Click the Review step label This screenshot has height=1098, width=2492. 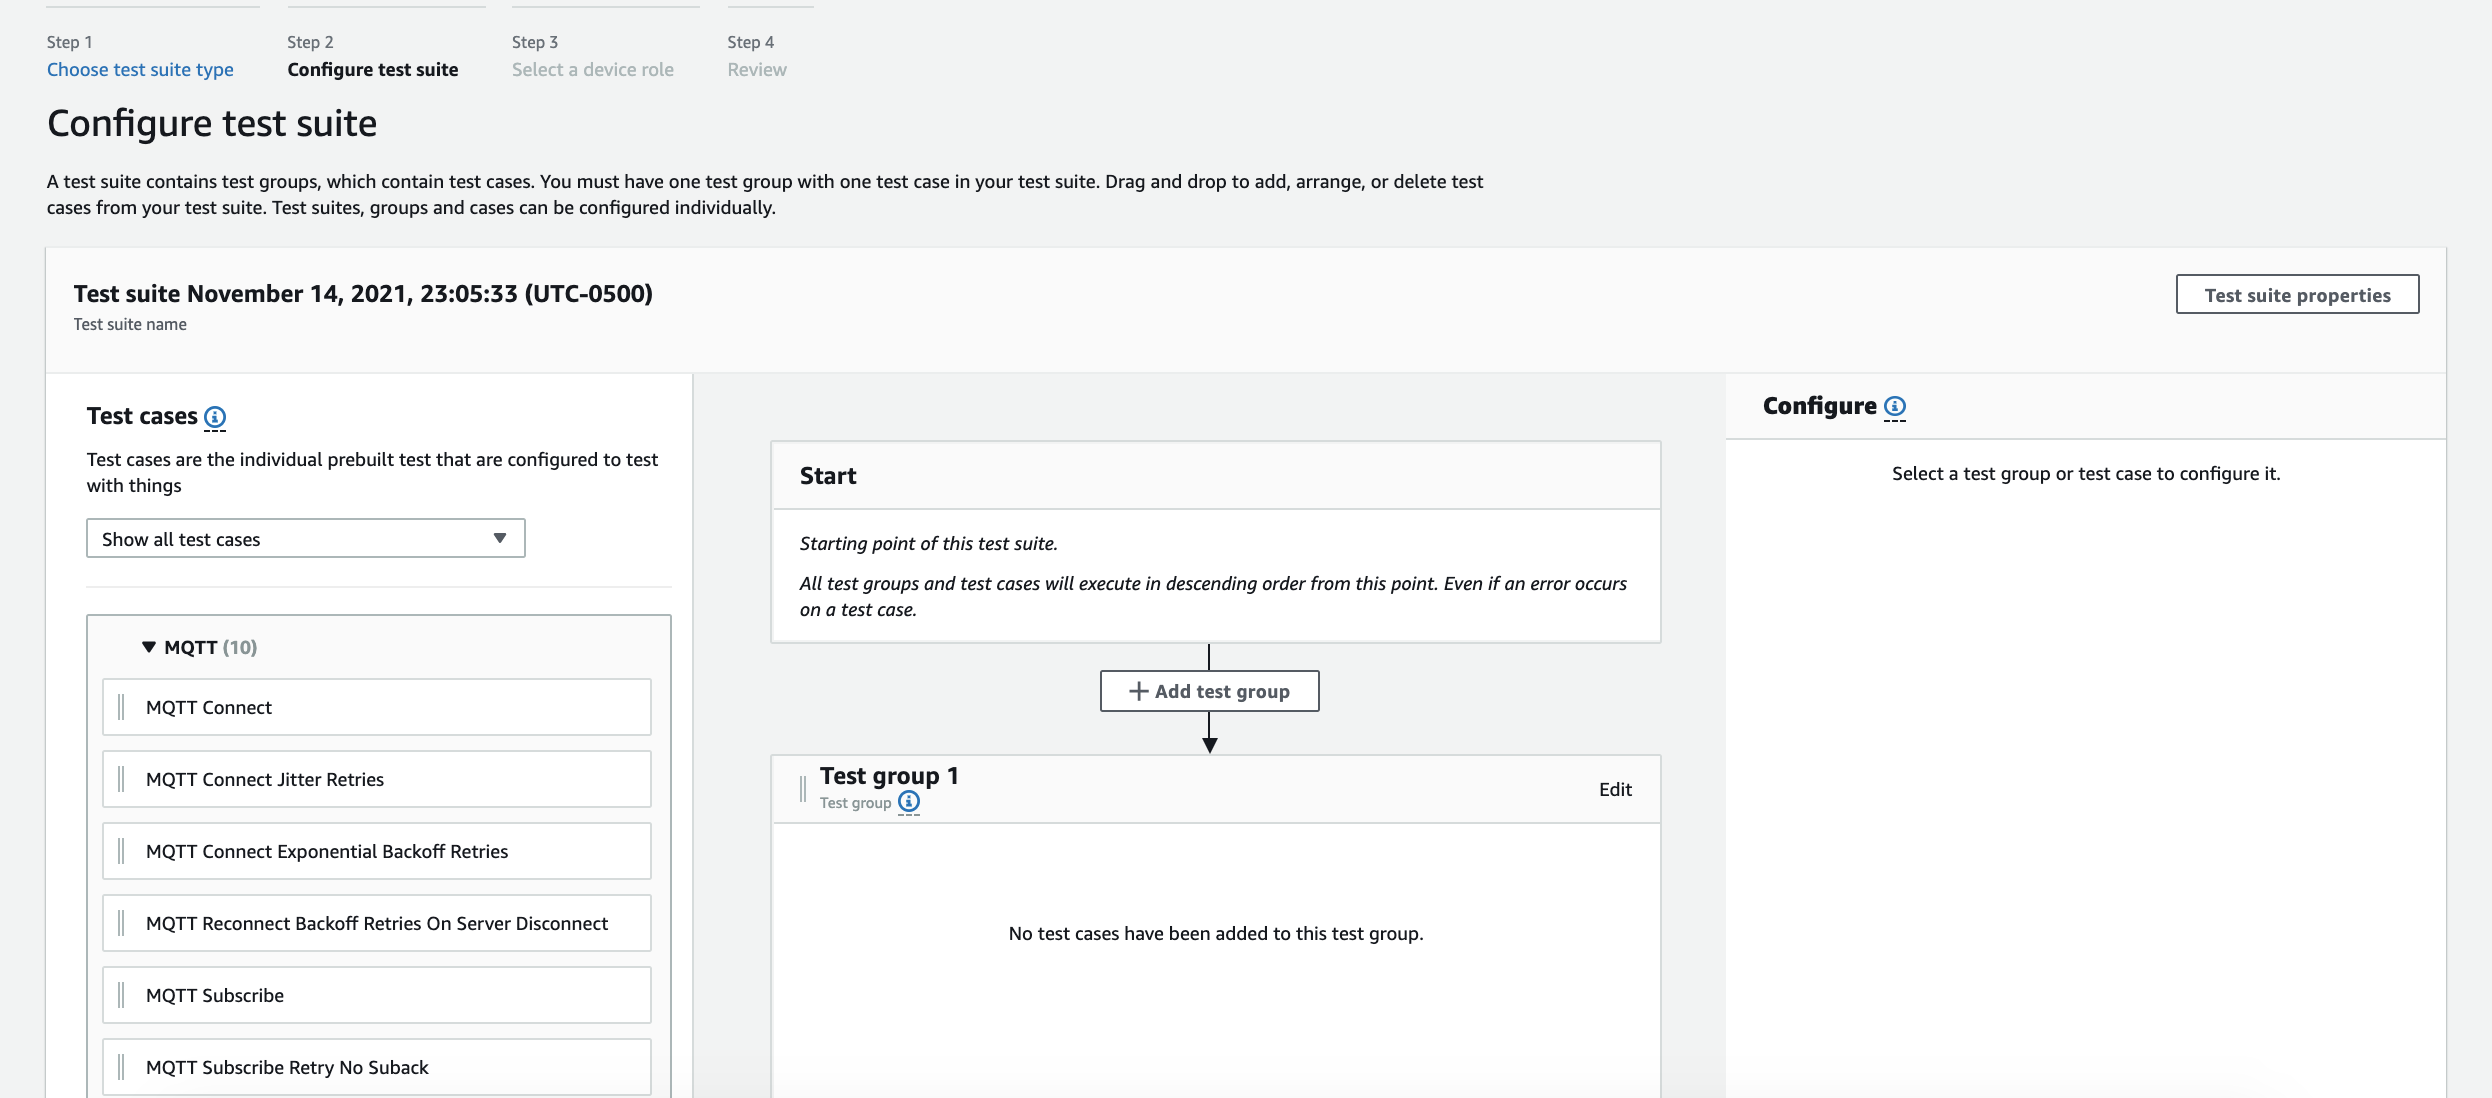756,70
